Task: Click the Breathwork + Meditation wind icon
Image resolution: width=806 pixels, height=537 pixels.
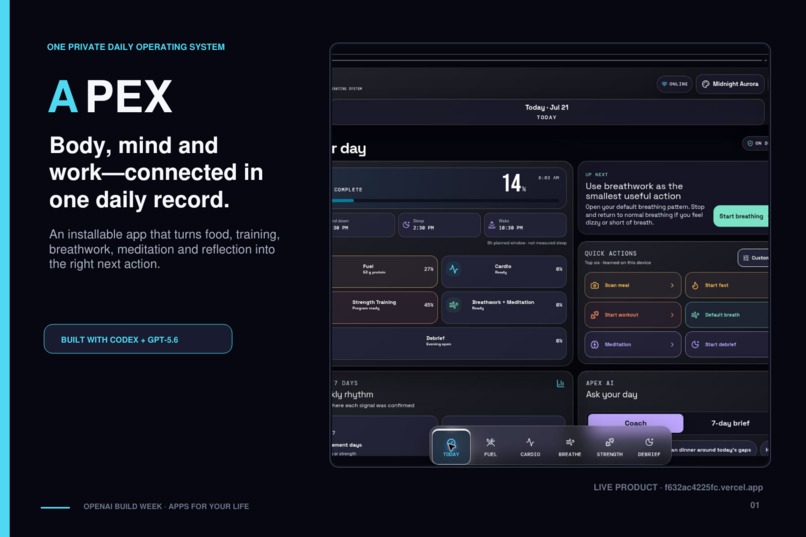Action: tap(453, 305)
